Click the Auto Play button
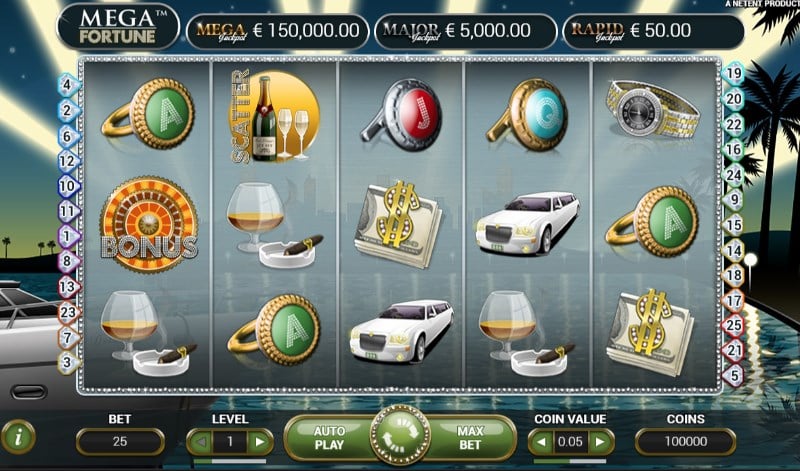The height and width of the screenshot is (471, 800). tap(330, 438)
